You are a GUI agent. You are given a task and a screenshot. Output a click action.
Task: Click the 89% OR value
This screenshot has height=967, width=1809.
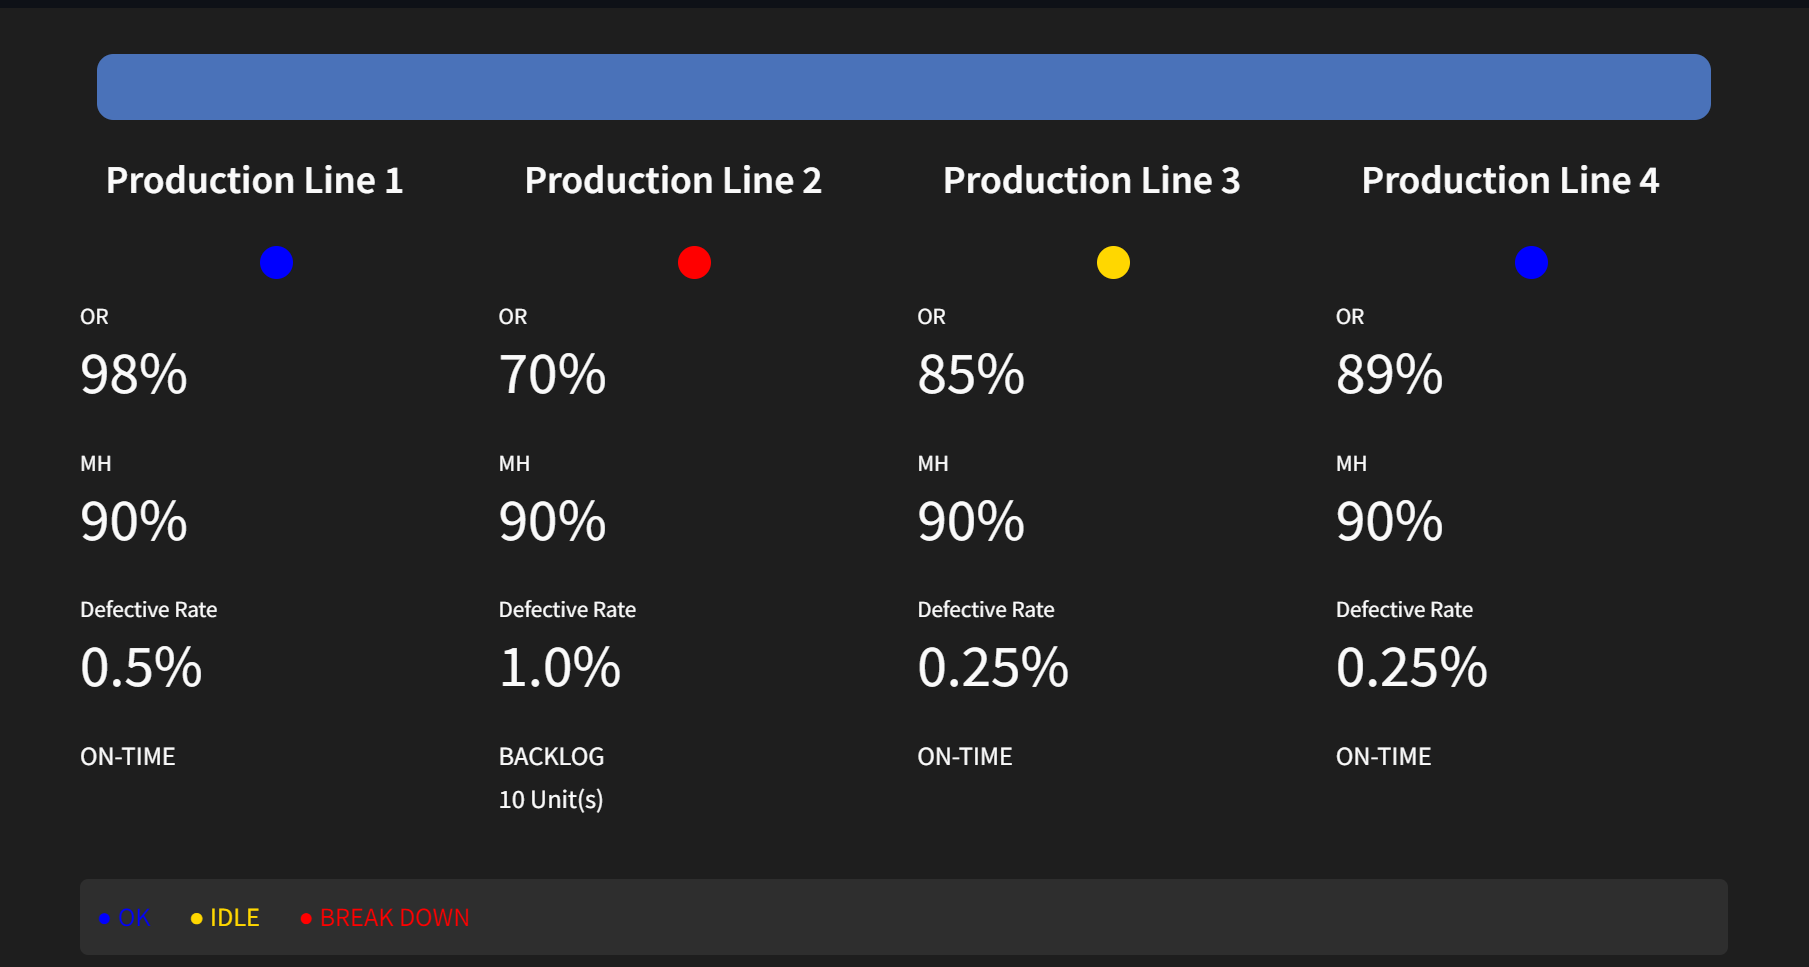(1389, 375)
